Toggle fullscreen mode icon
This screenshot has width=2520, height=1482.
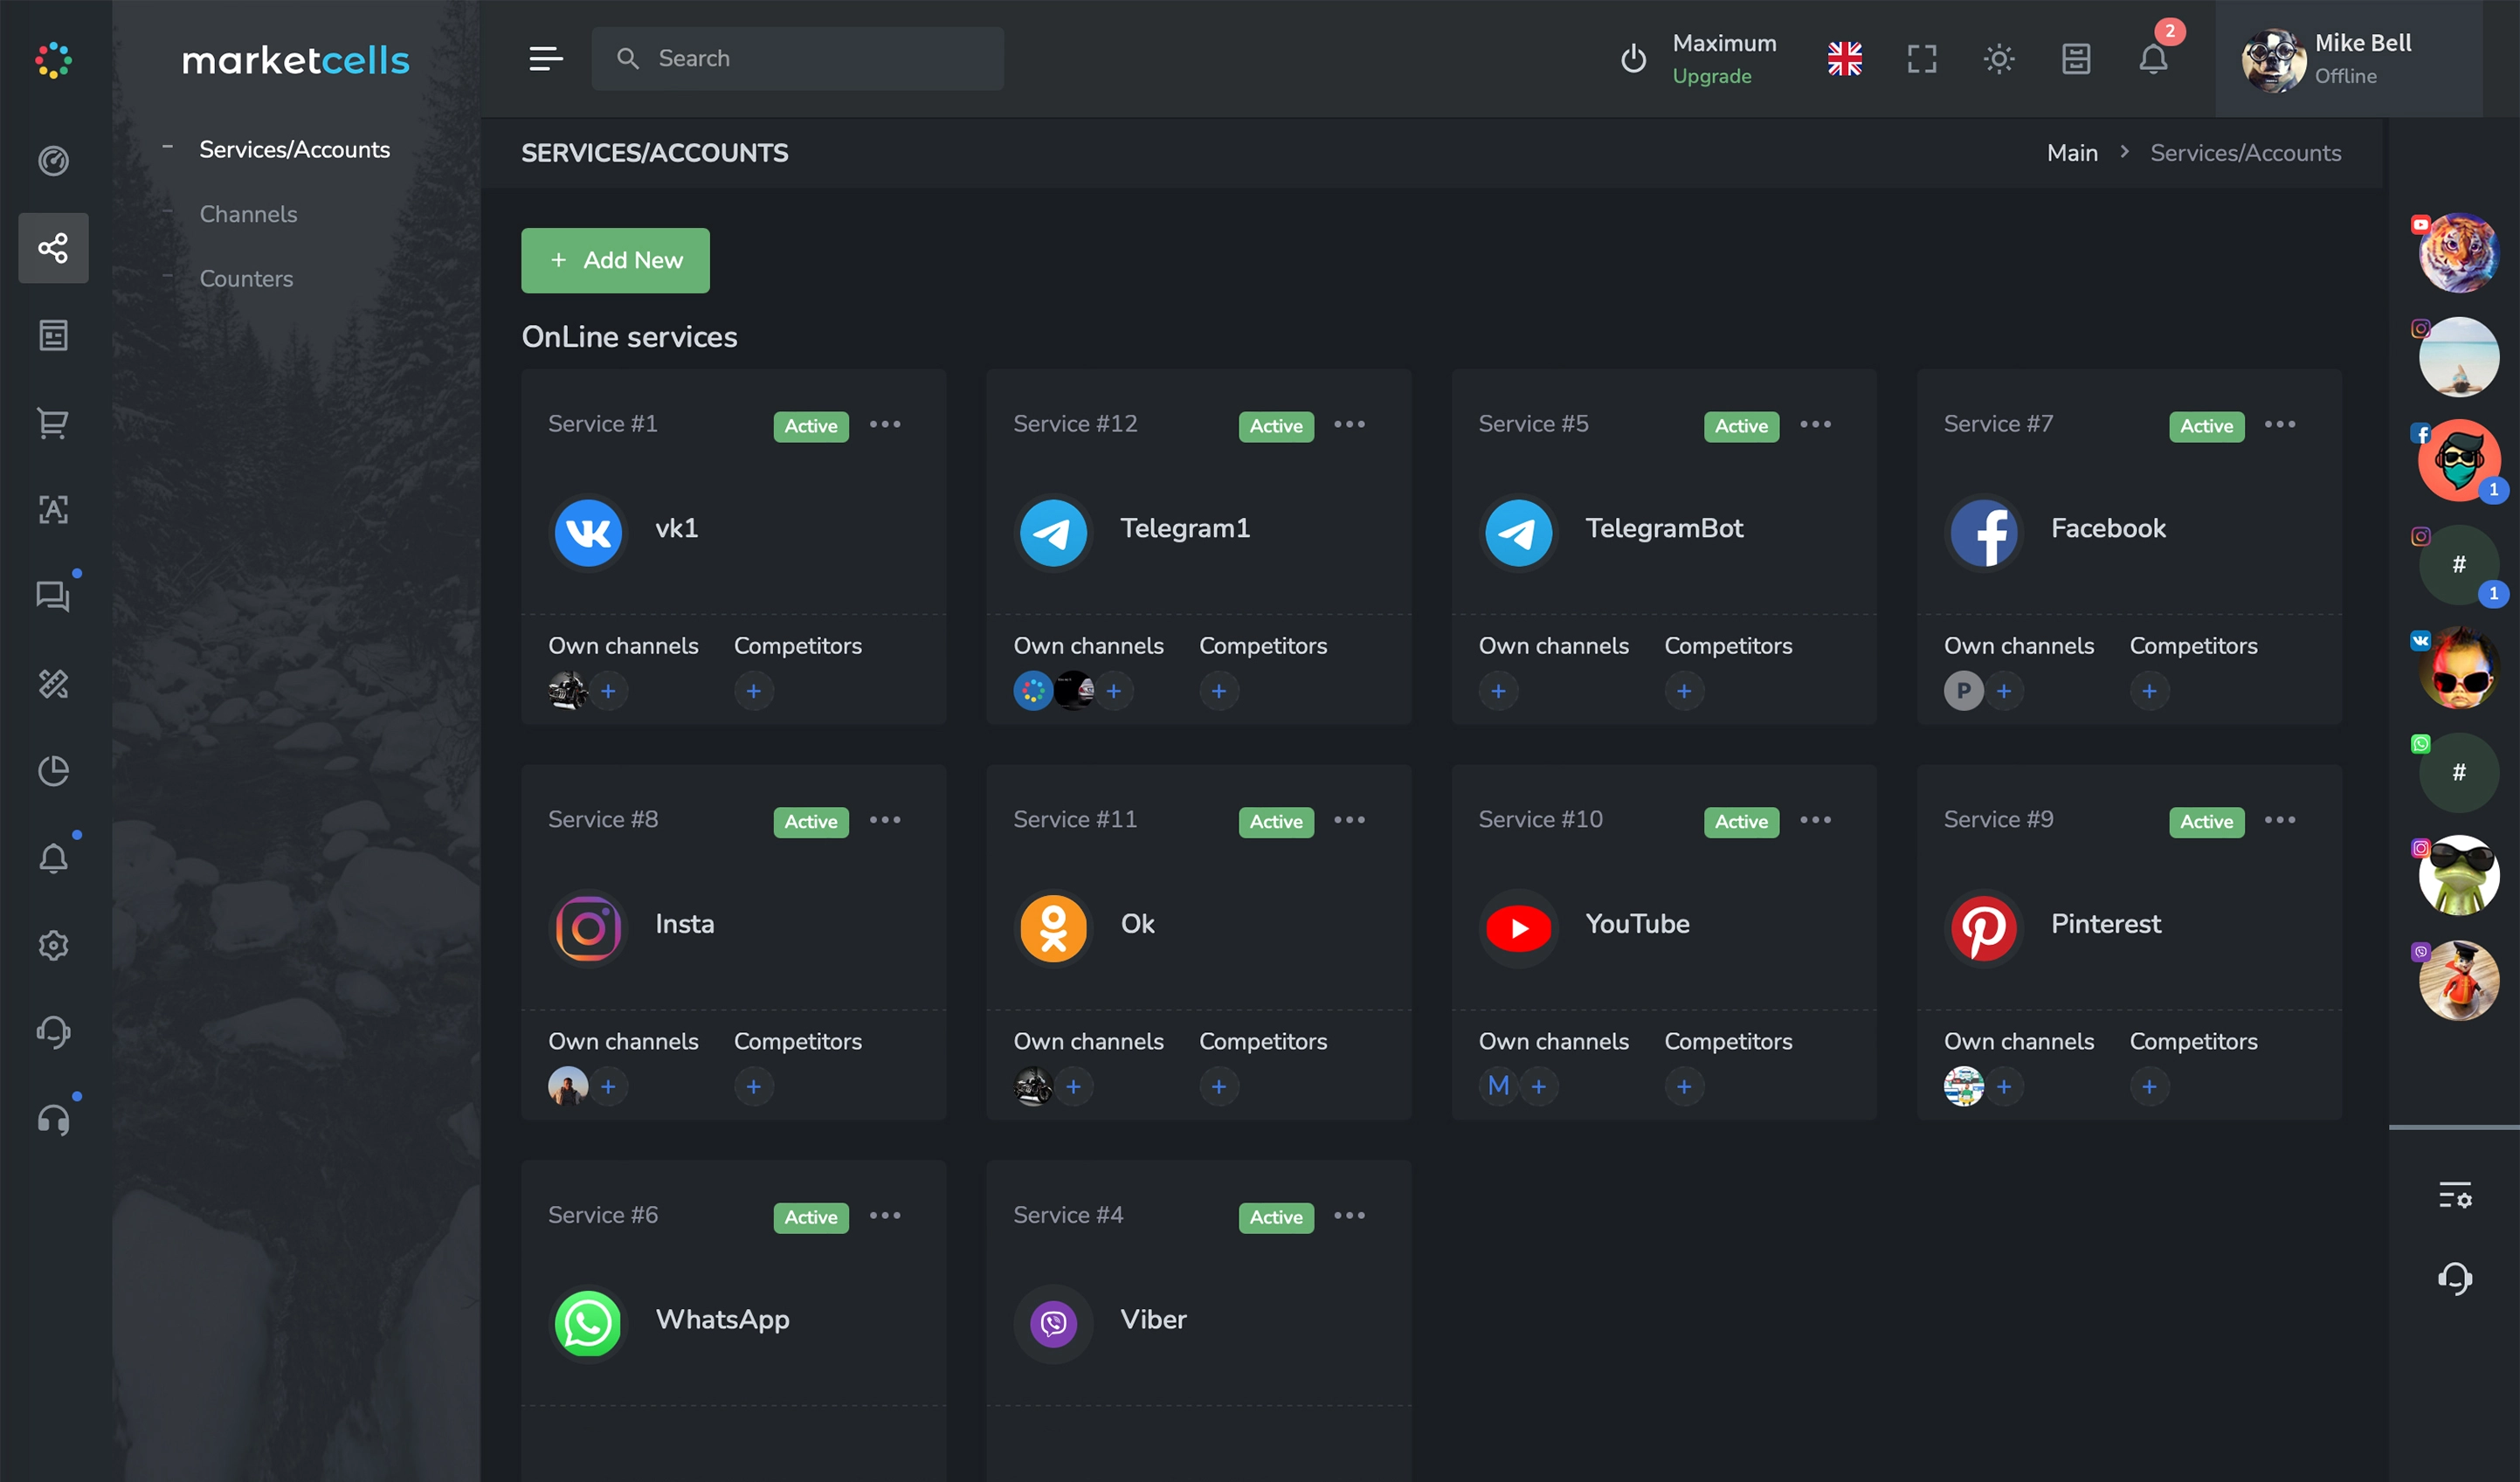[x=1921, y=59]
